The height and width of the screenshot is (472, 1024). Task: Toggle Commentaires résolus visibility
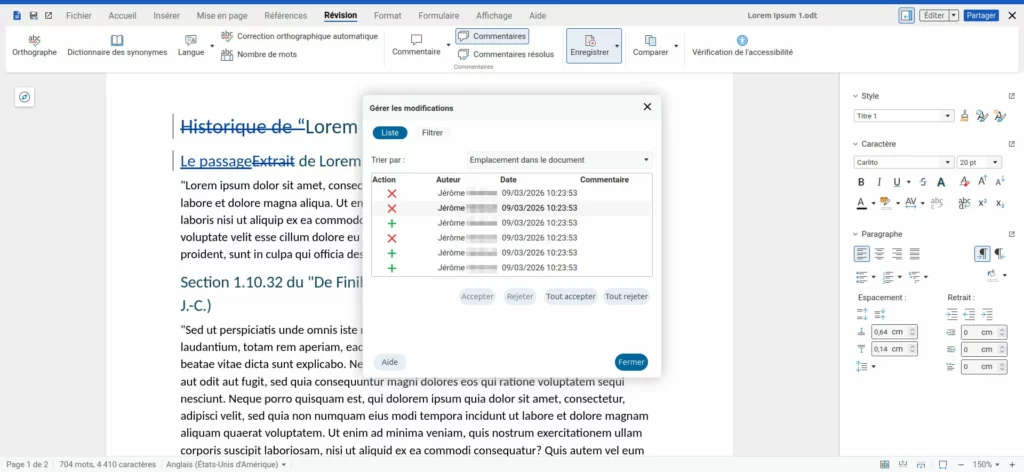[505, 55]
